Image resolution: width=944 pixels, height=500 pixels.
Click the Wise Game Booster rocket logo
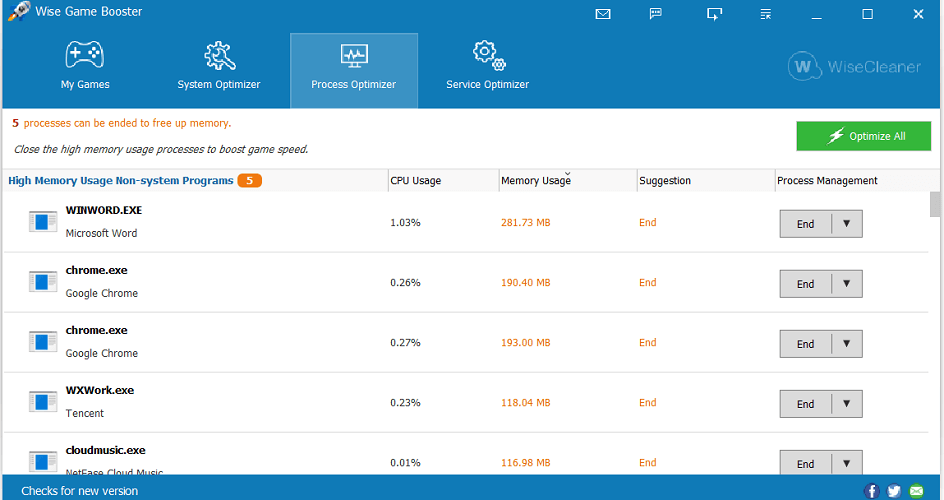pos(19,11)
